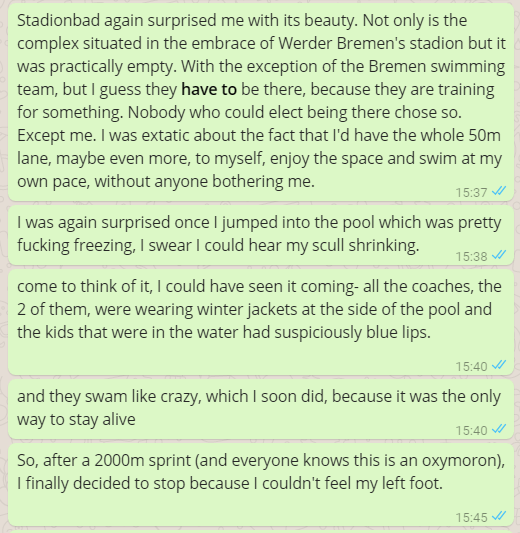Click timestamp 15:40 under 'stay alive' message
This screenshot has width=520, height=533.
tap(471, 430)
